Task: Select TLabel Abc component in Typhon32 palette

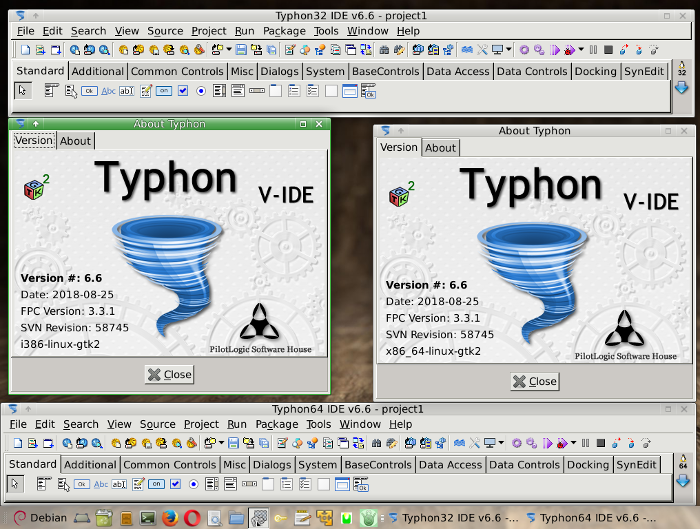Action: coord(108,91)
